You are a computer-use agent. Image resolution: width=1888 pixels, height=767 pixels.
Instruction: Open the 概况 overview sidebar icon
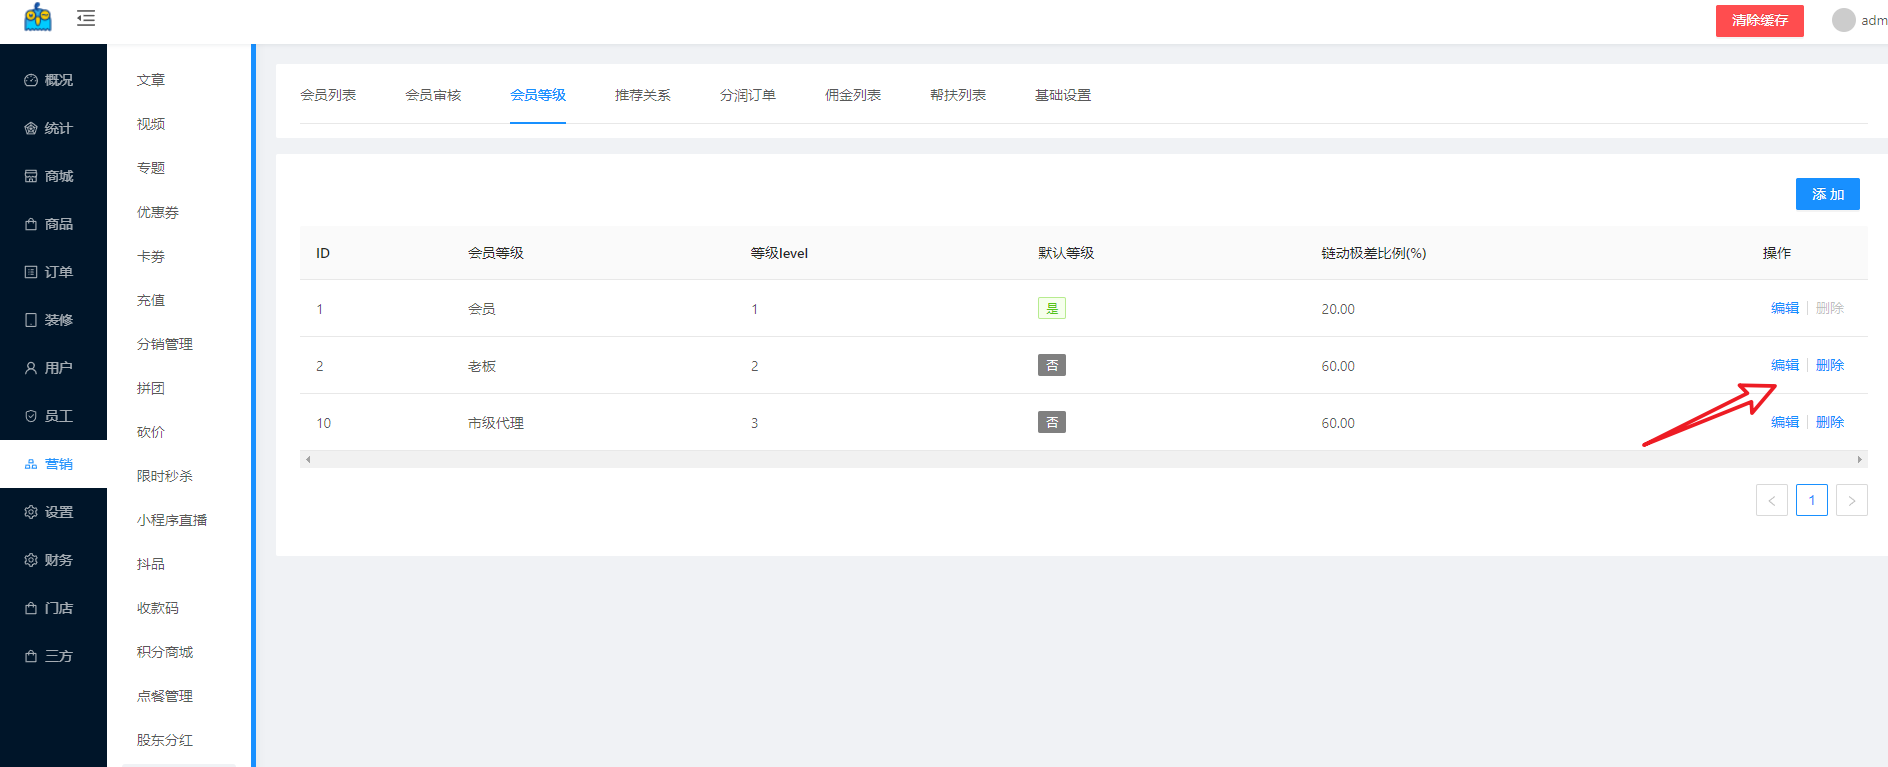tap(31, 80)
